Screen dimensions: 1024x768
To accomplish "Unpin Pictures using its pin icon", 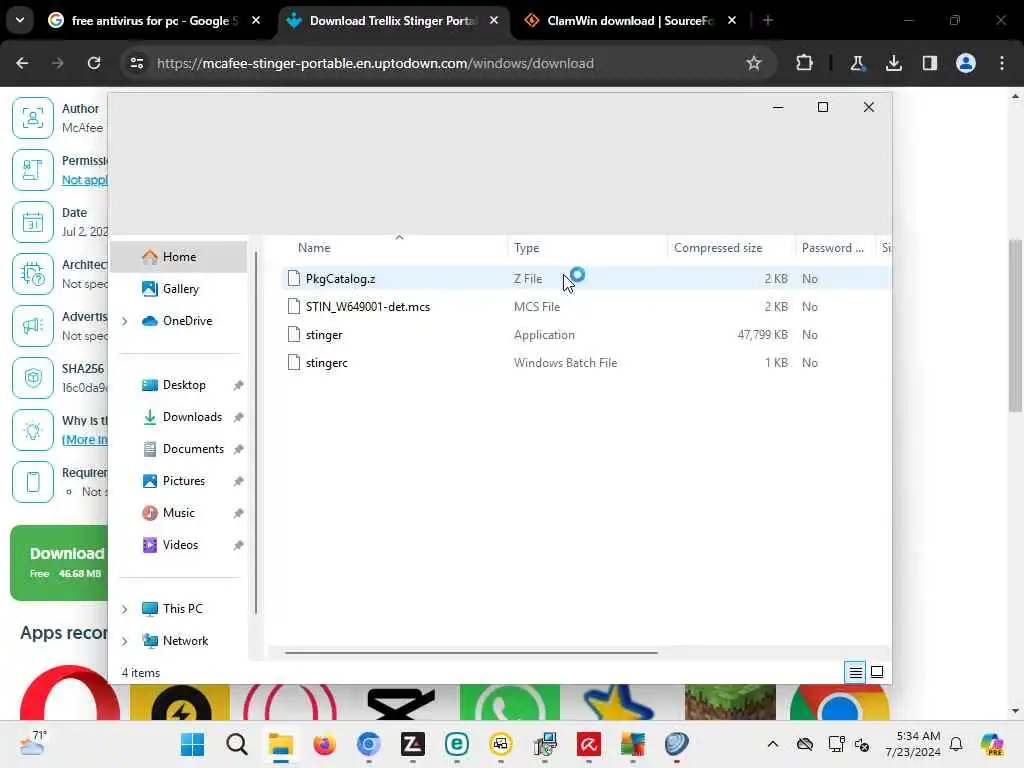I will coord(238,481).
